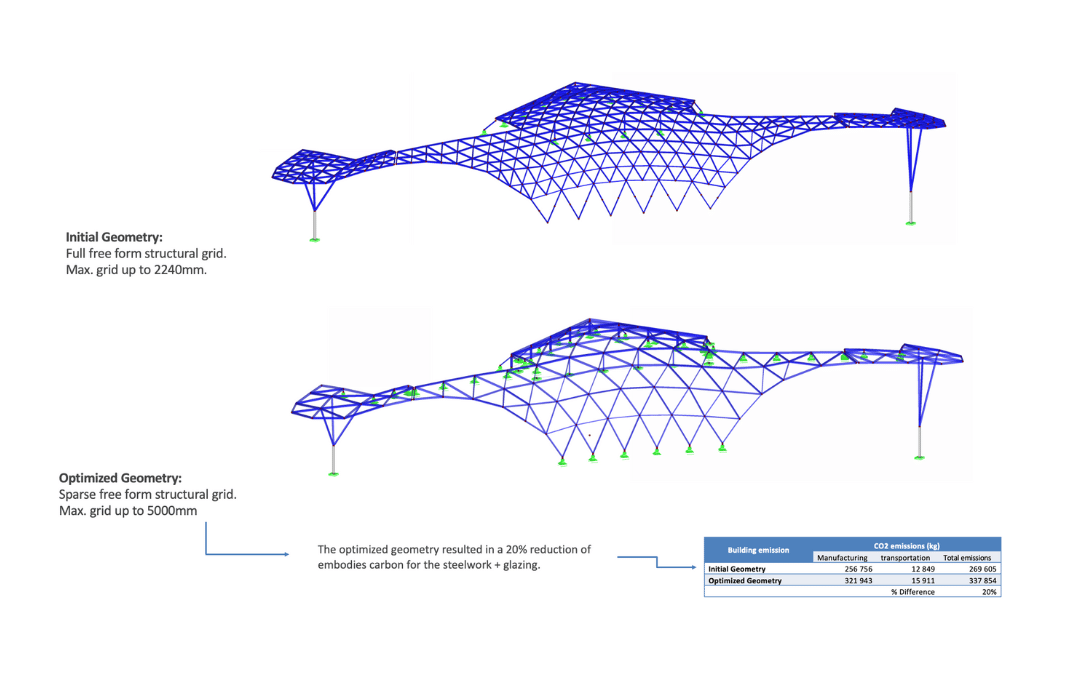Click the 20% reduction summary paragraph

(455, 557)
